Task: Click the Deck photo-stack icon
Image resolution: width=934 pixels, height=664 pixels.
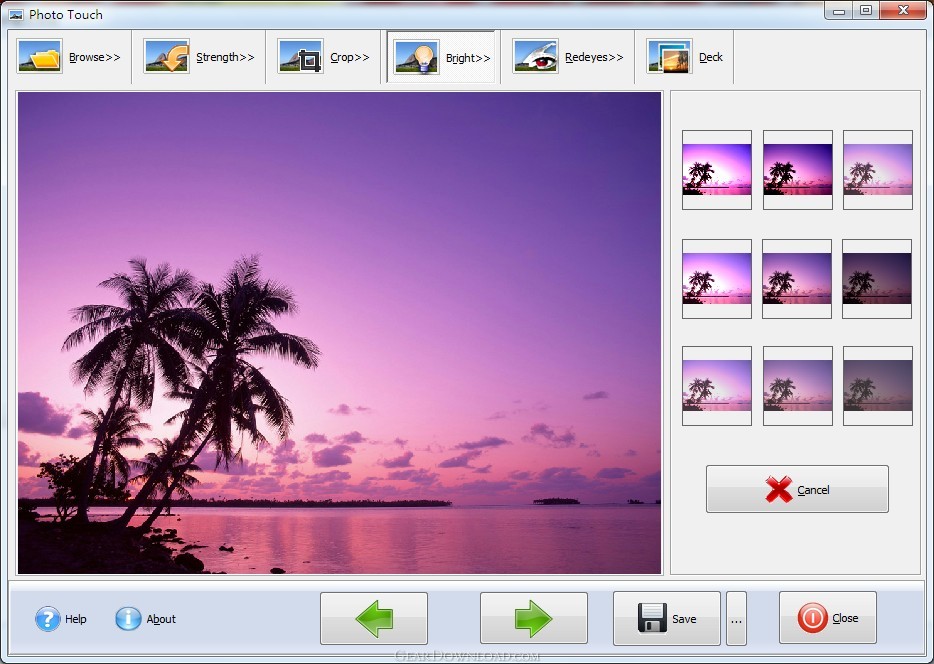Action: [670, 57]
